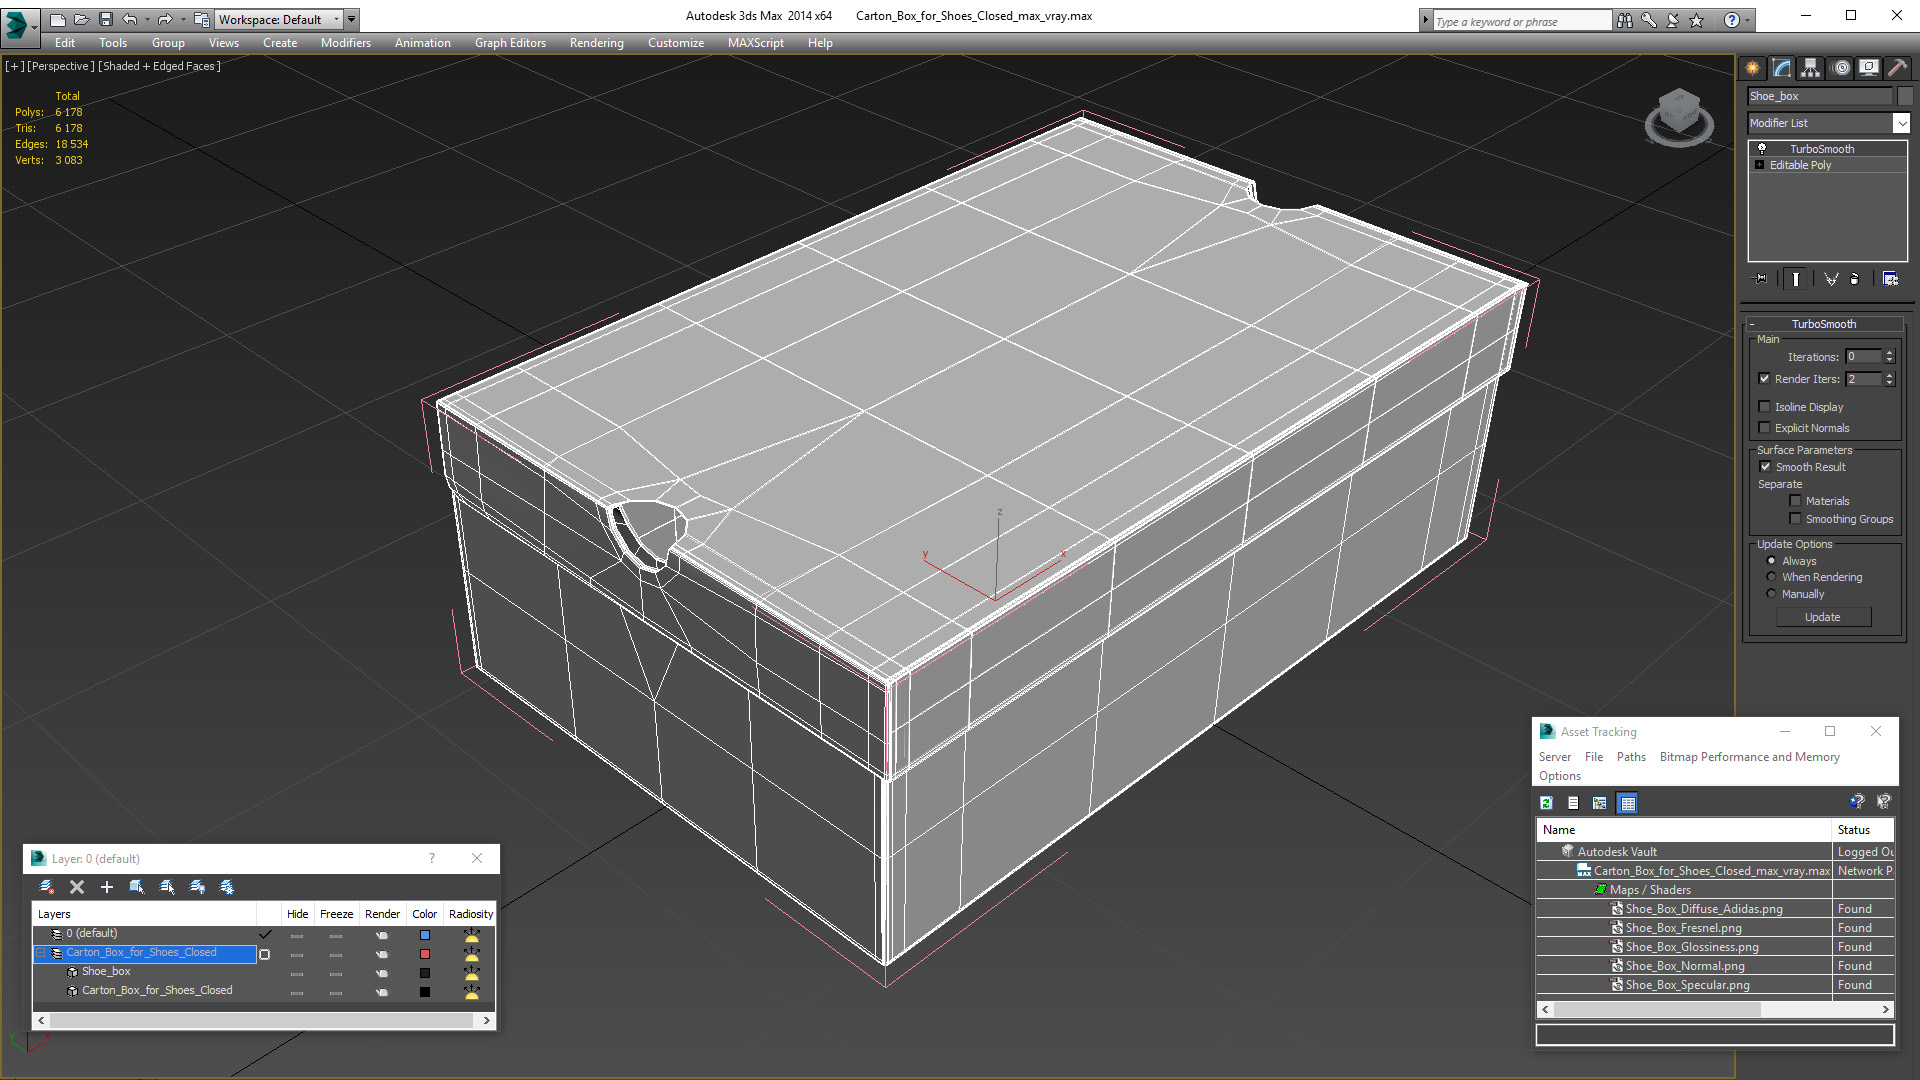Open the Hierarchy command panel tab
This screenshot has width=1920, height=1080.
(x=1810, y=68)
